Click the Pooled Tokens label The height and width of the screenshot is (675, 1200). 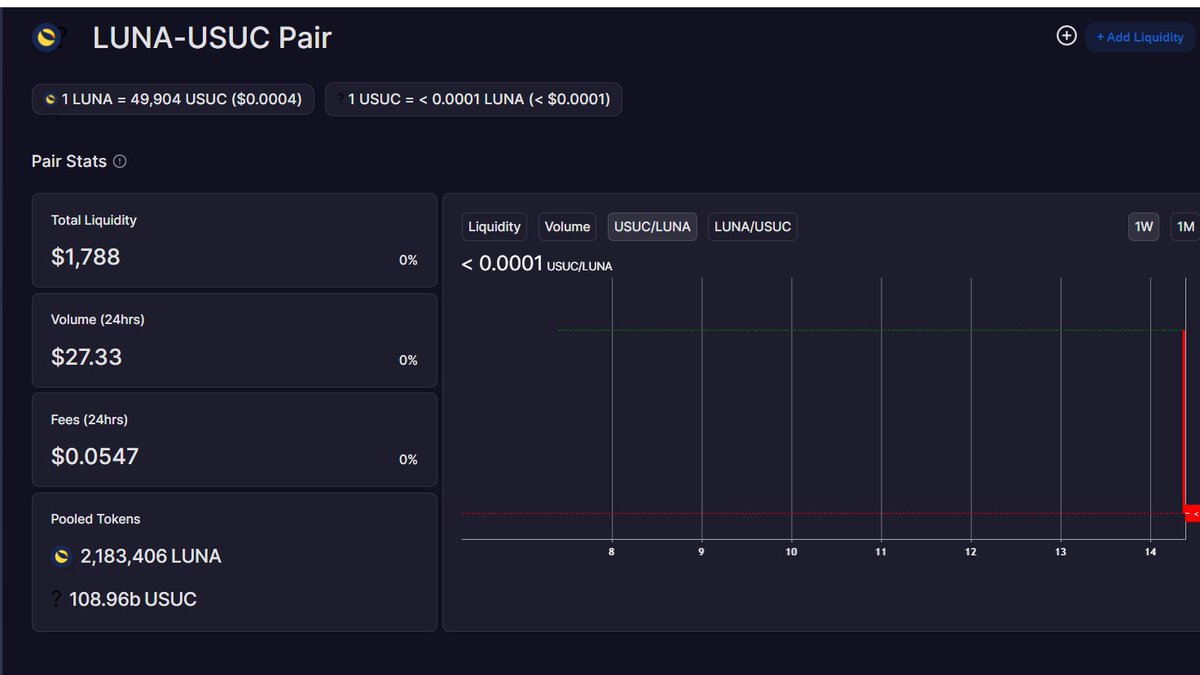click(x=96, y=519)
